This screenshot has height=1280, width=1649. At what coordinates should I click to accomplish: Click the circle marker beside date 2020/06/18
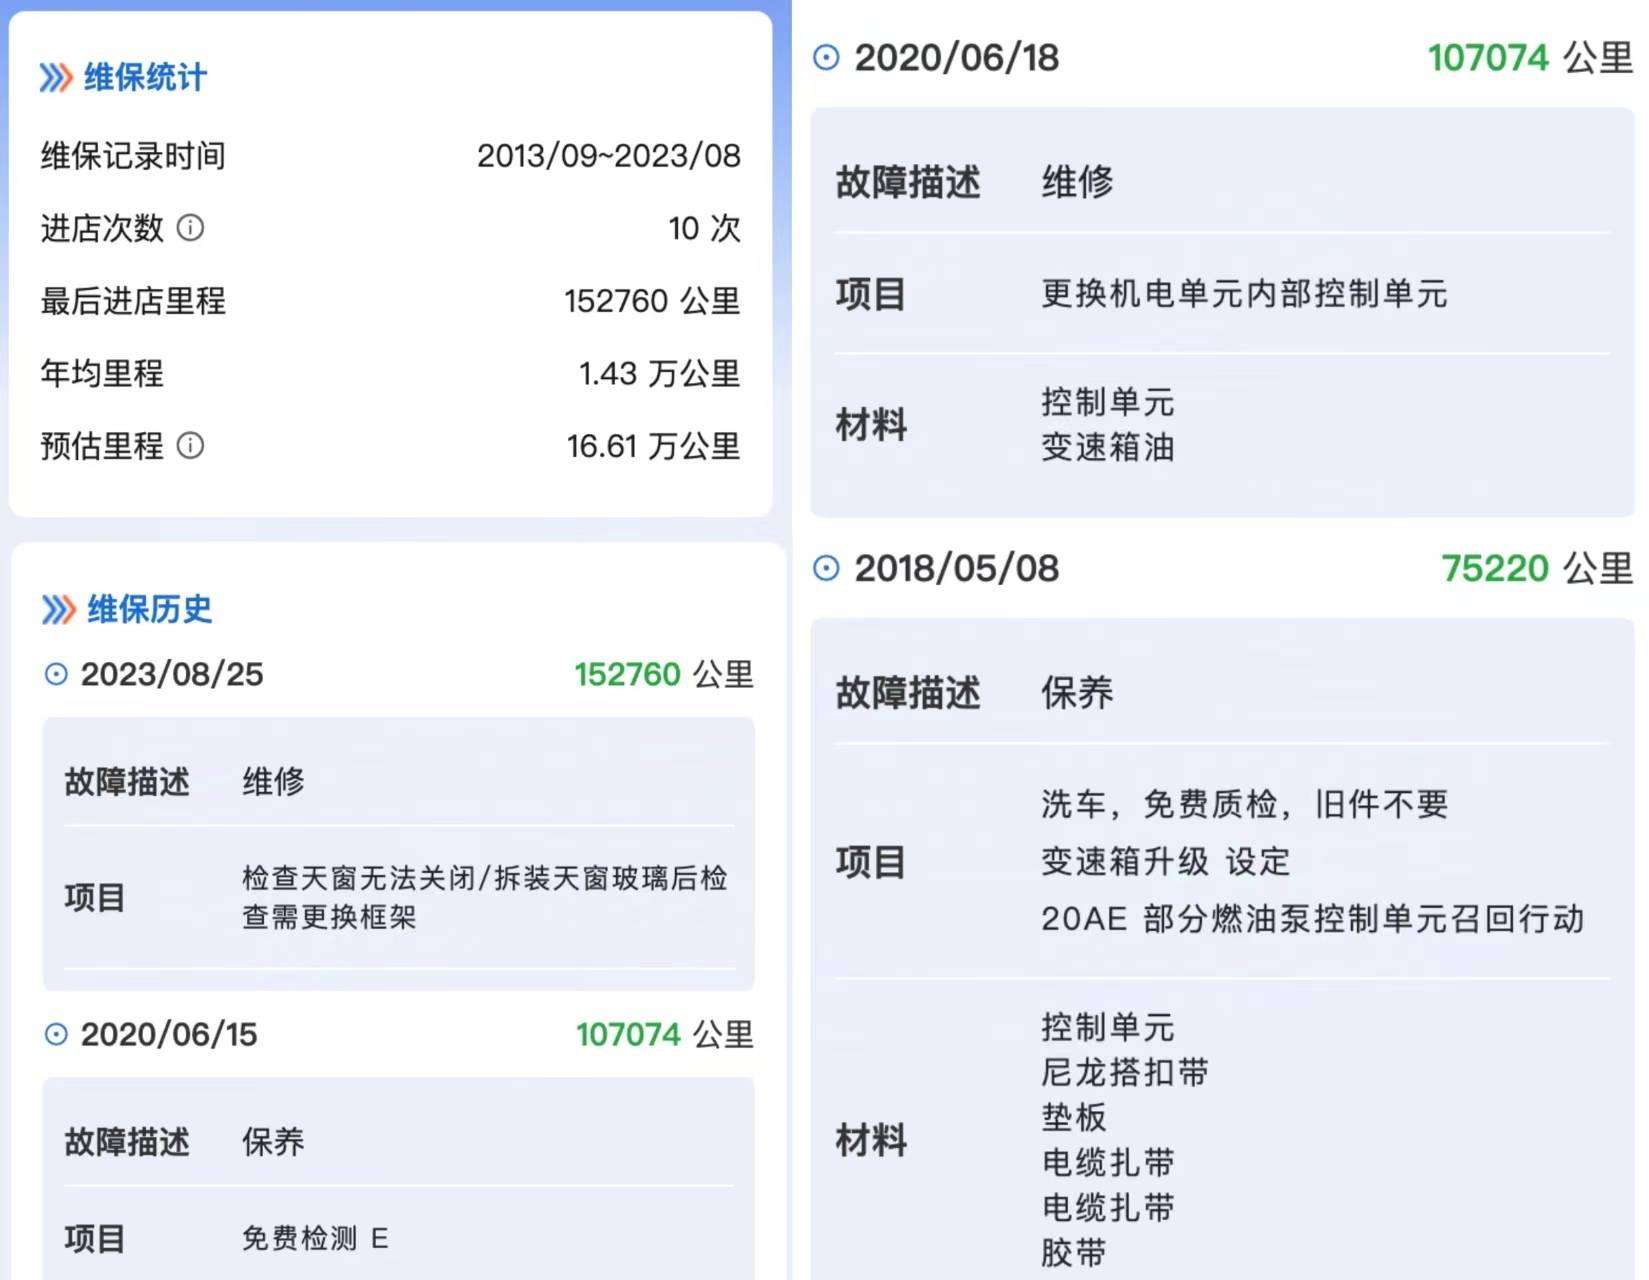tap(826, 58)
